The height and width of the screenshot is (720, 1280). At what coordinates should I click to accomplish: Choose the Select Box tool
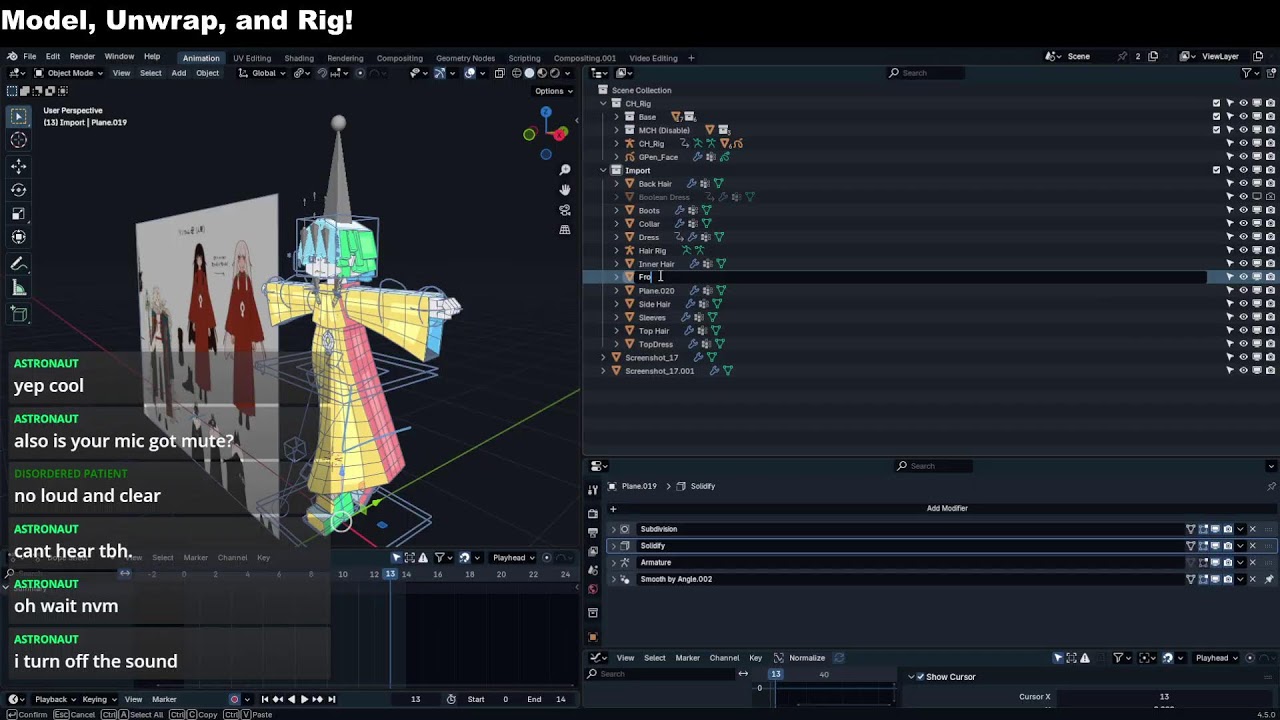pyautogui.click(x=19, y=116)
